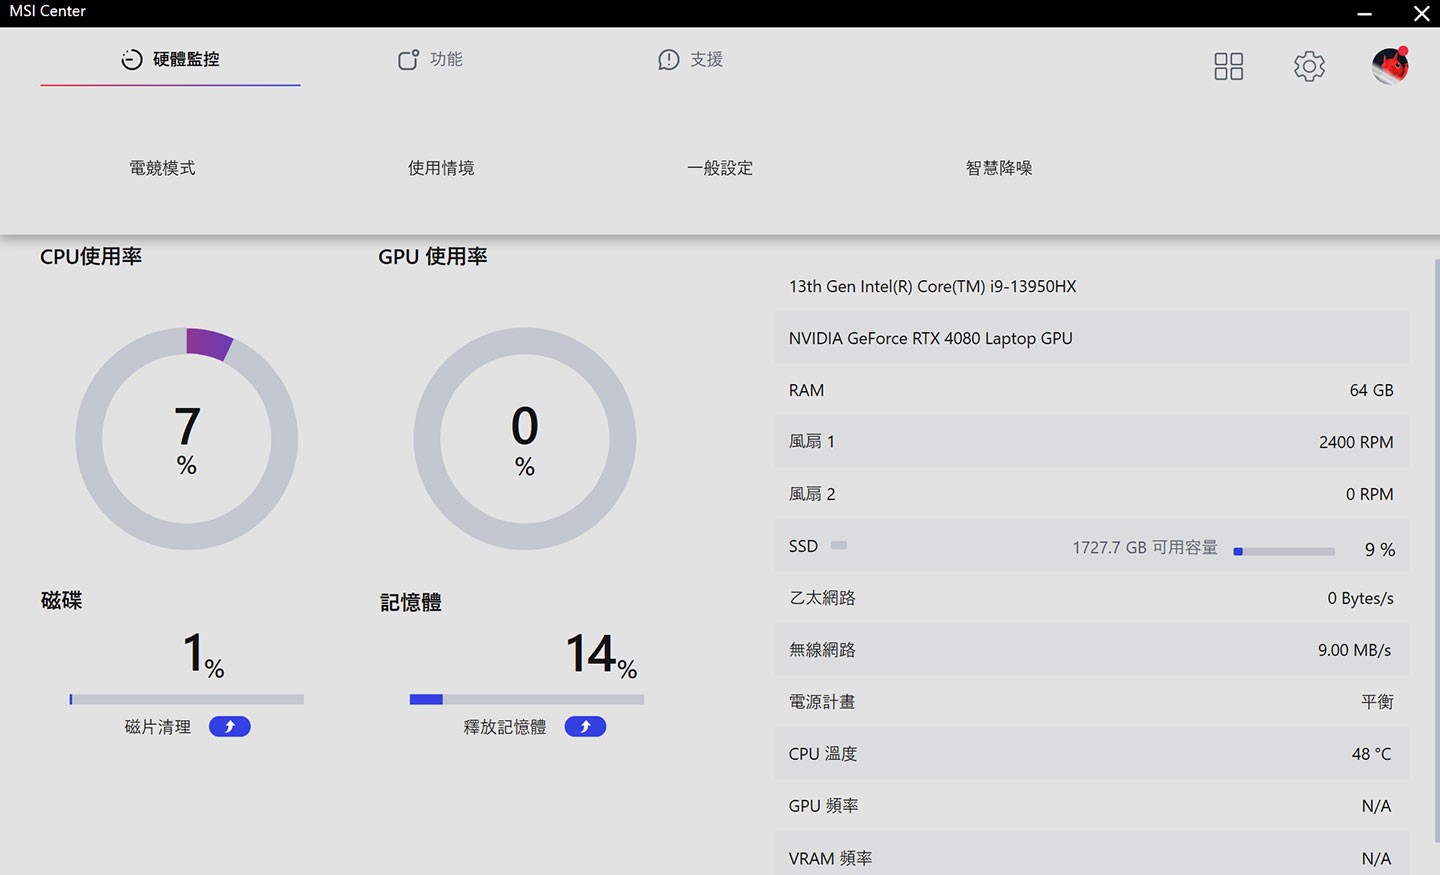
Task: Switch to the 硬體監控 hardware monitor tab
Action: coord(171,60)
